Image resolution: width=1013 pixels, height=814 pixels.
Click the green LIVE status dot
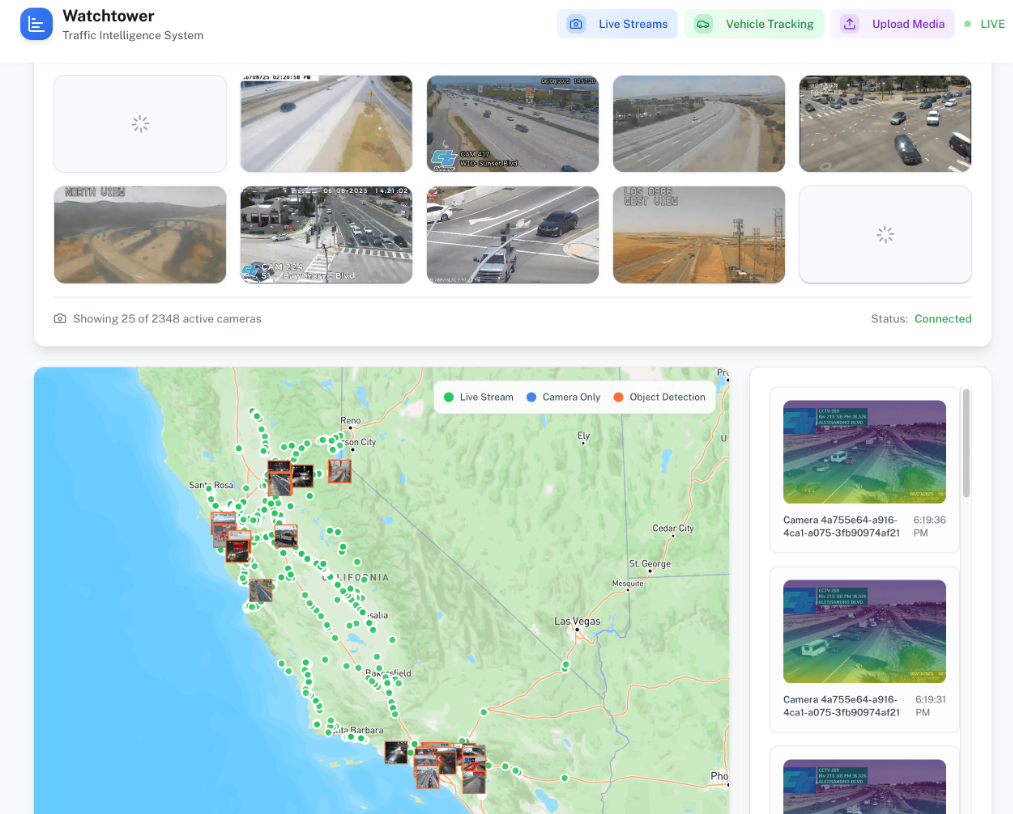pyautogui.click(x=967, y=24)
